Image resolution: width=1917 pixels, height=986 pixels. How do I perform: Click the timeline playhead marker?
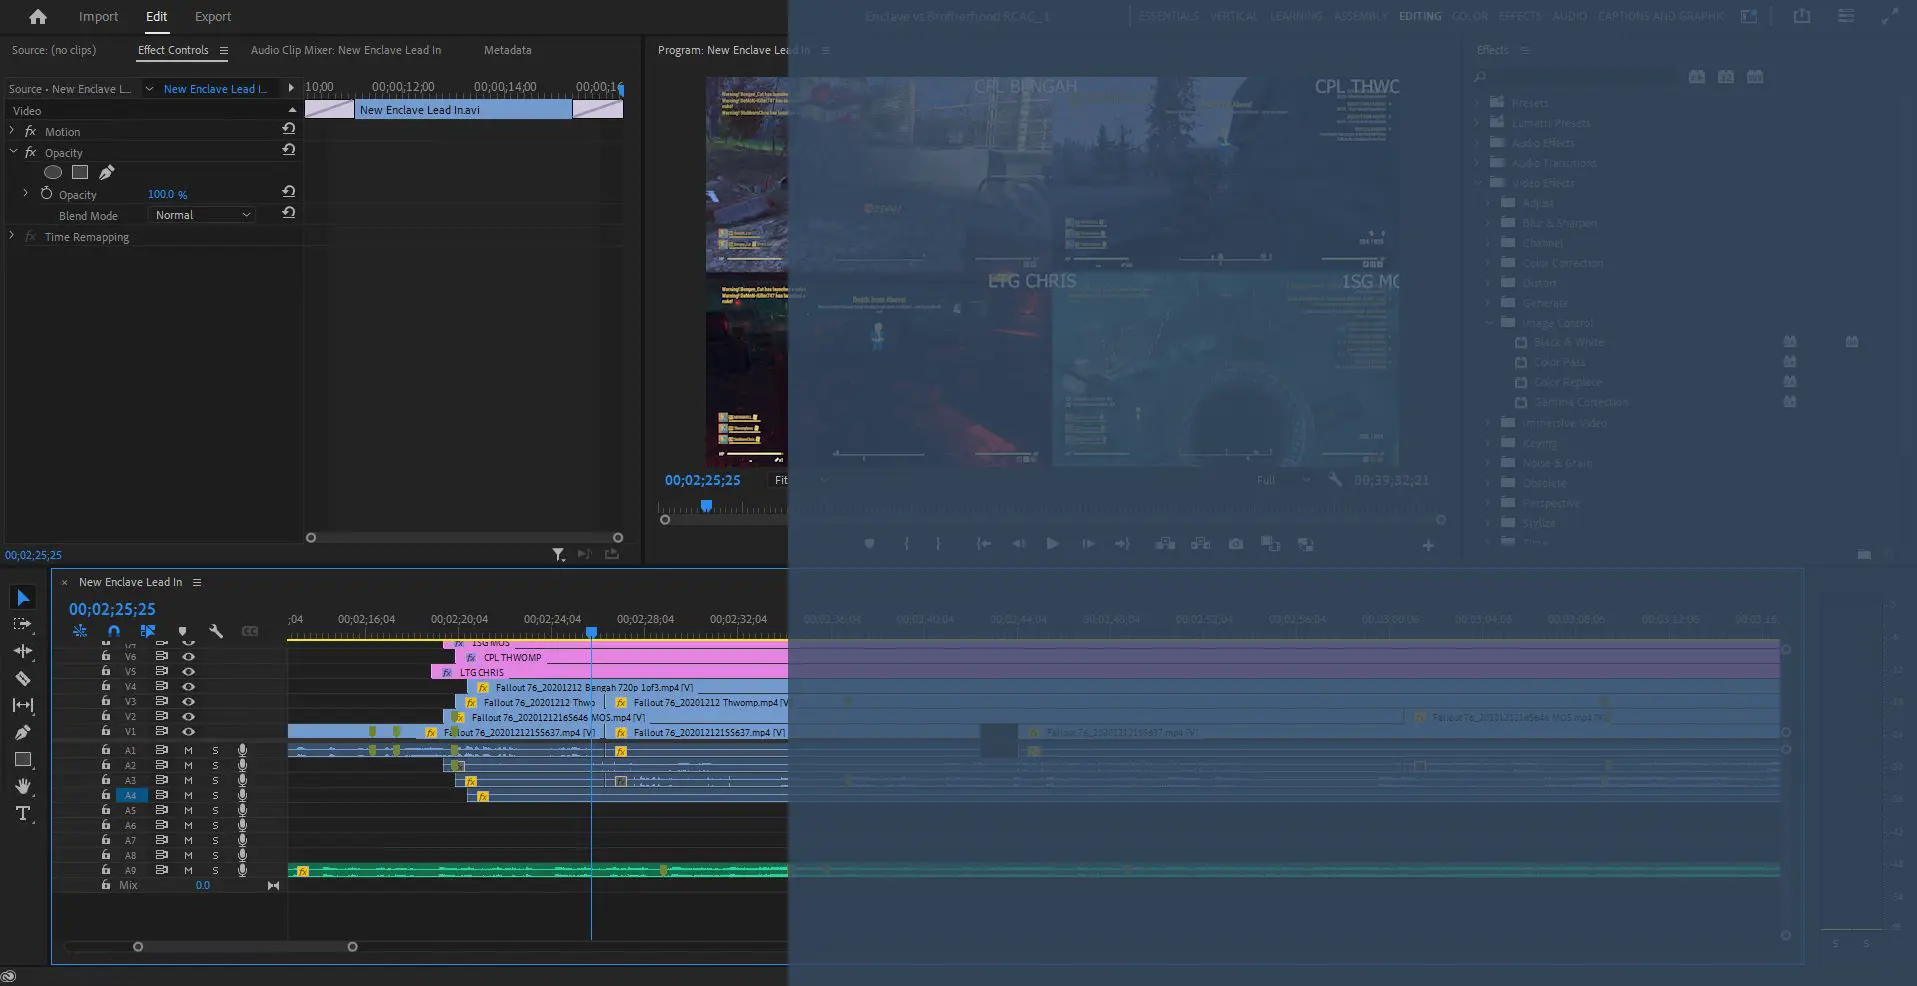(591, 632)
